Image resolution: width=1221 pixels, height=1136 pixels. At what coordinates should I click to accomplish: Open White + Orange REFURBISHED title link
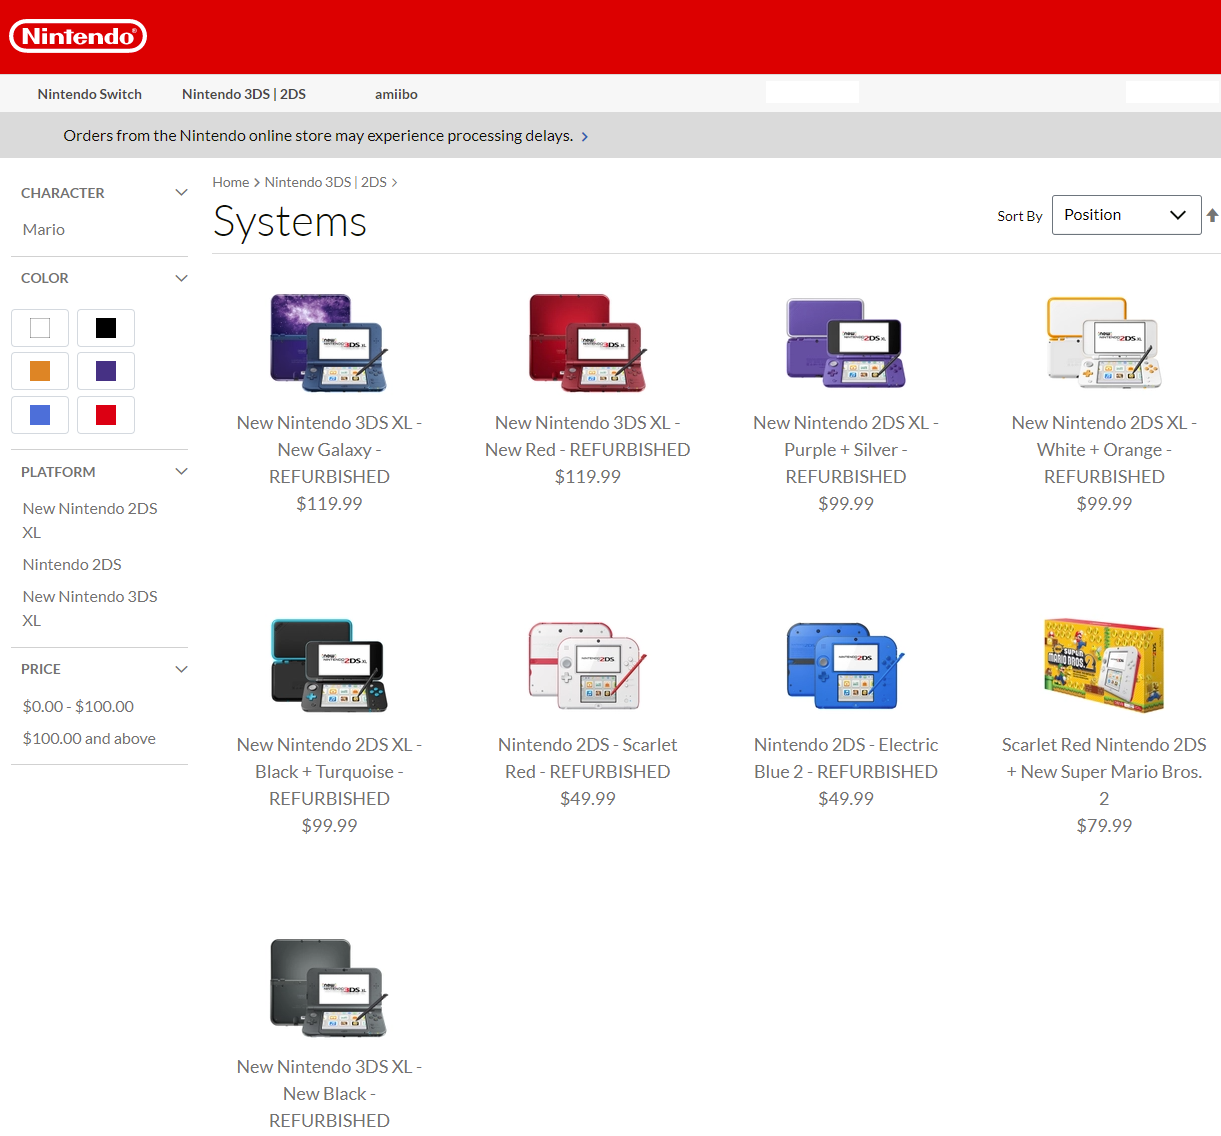(x=1104, y=450)
